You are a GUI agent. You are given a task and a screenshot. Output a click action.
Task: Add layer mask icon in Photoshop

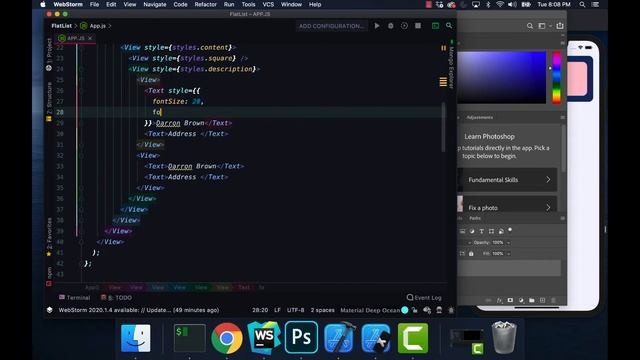(x=510, y=300)
